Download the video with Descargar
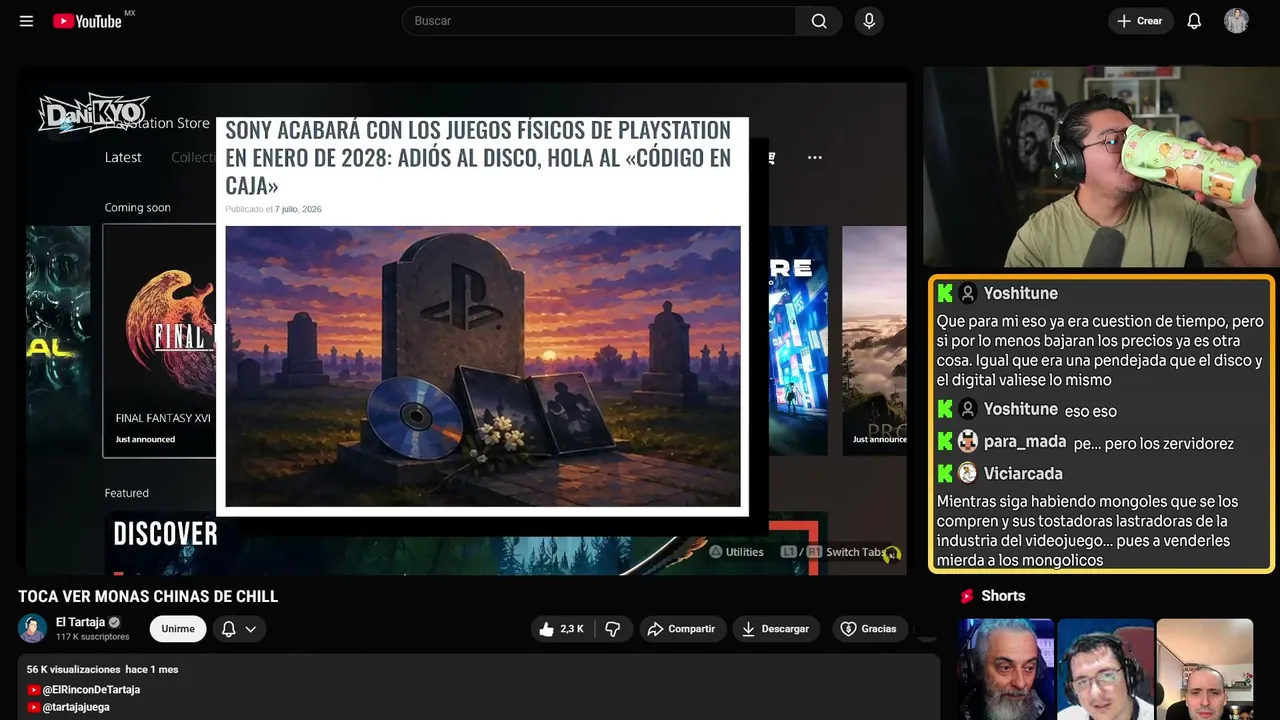This screenshot has height=720, width=1280. (x=776, y=629)
